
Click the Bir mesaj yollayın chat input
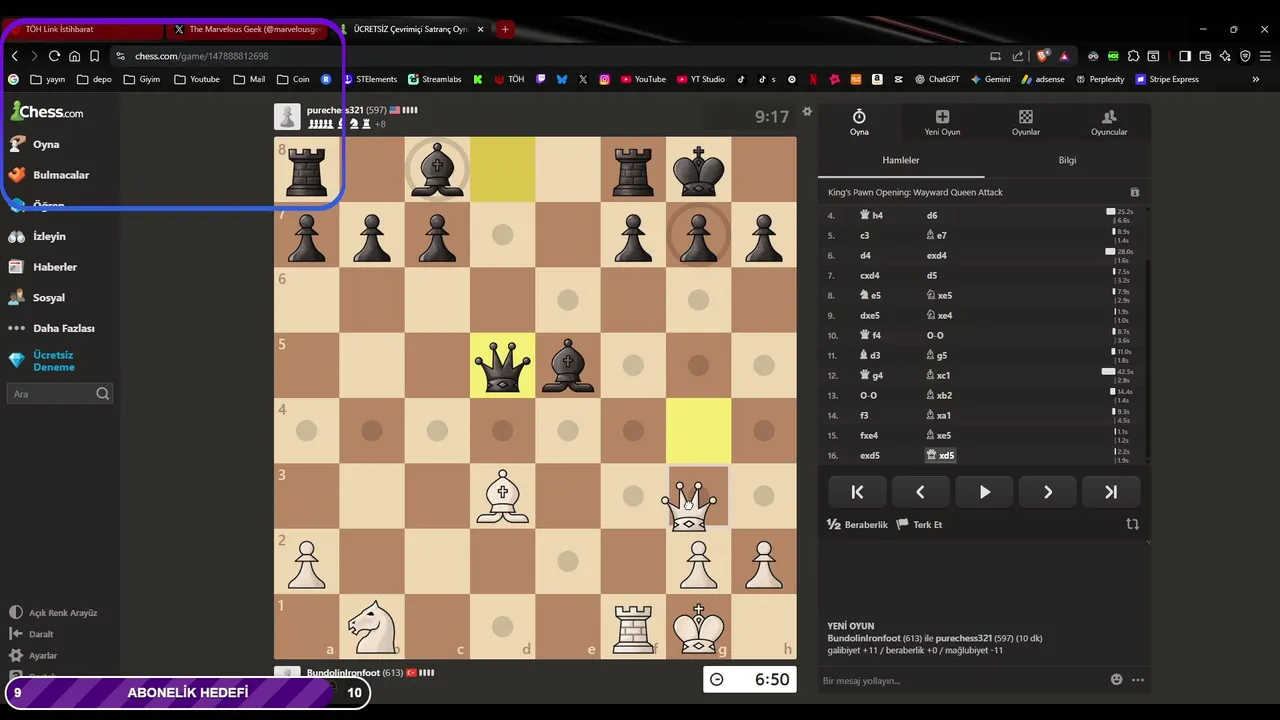point(960,681)
